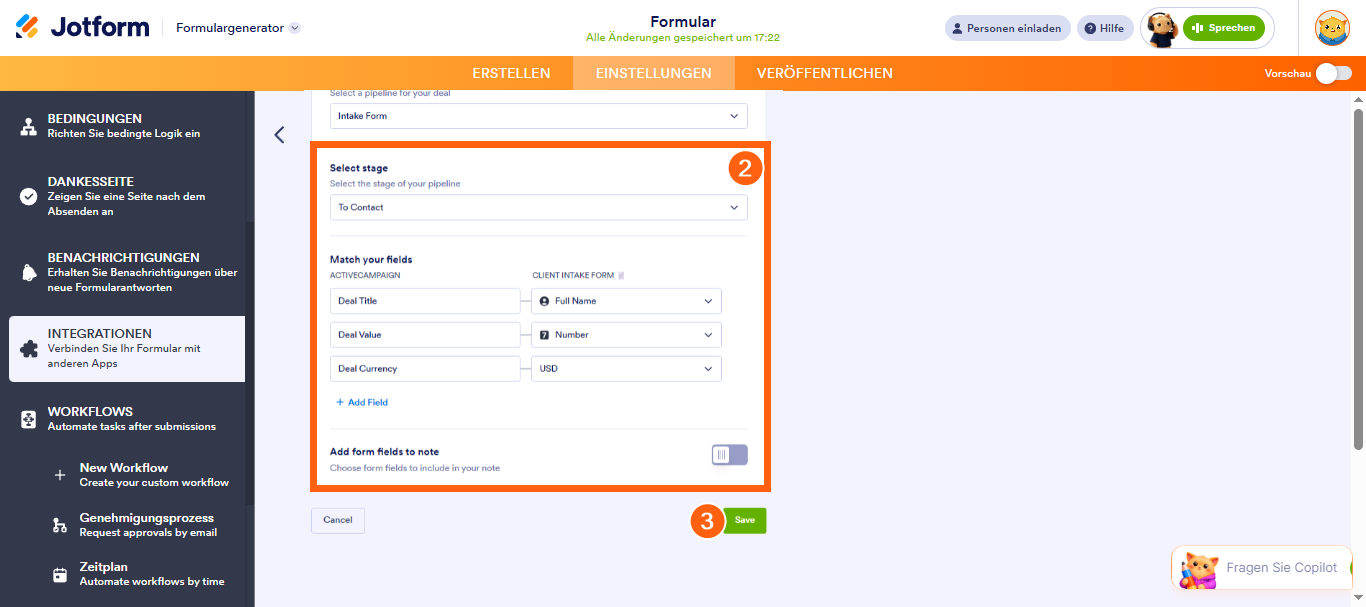Screen dimensions: 1366x607
Task: Open the Hilfe help button
Action: pos(1105,28)
